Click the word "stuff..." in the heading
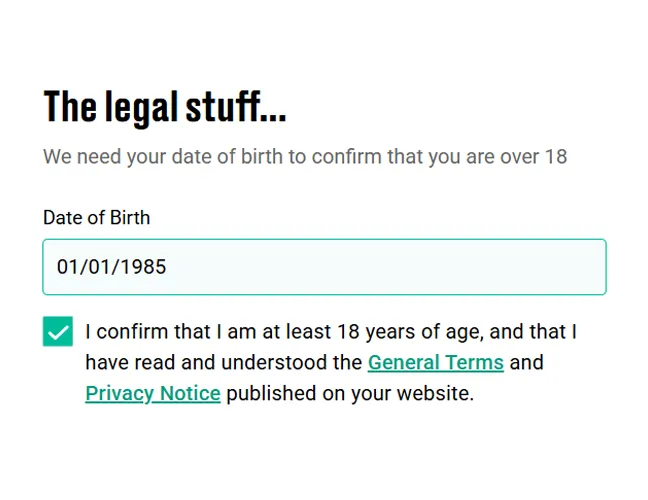The height and width of the screenshot is (500, 648). [x=236, y=107]
